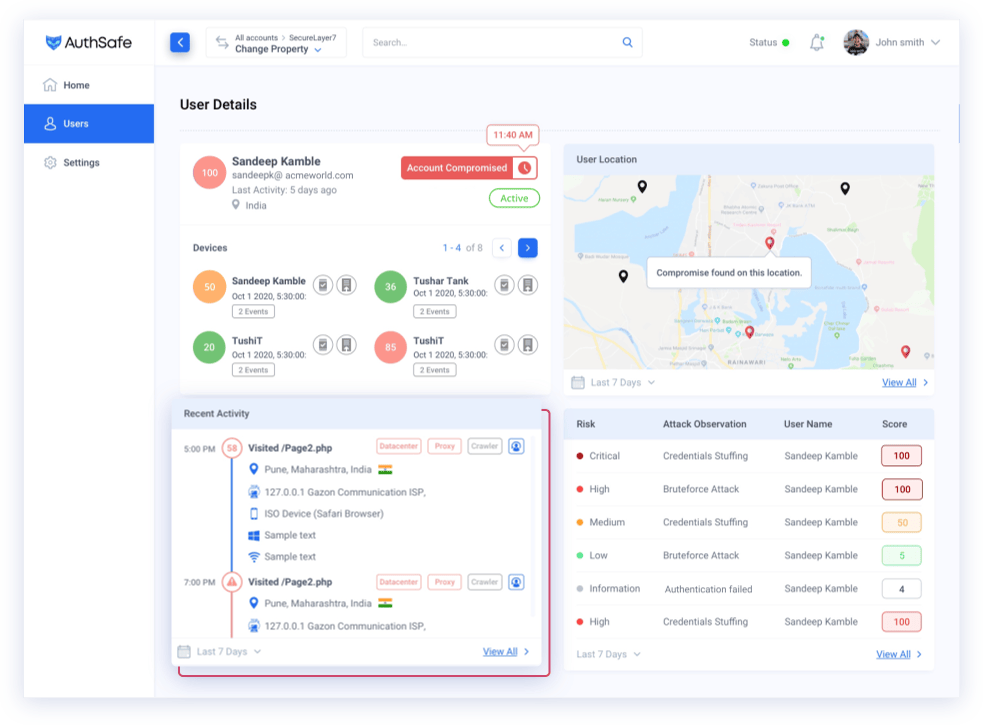983x725 pixels.
Task: Go to next devices page arrow
Action: (x=528, y=248)
